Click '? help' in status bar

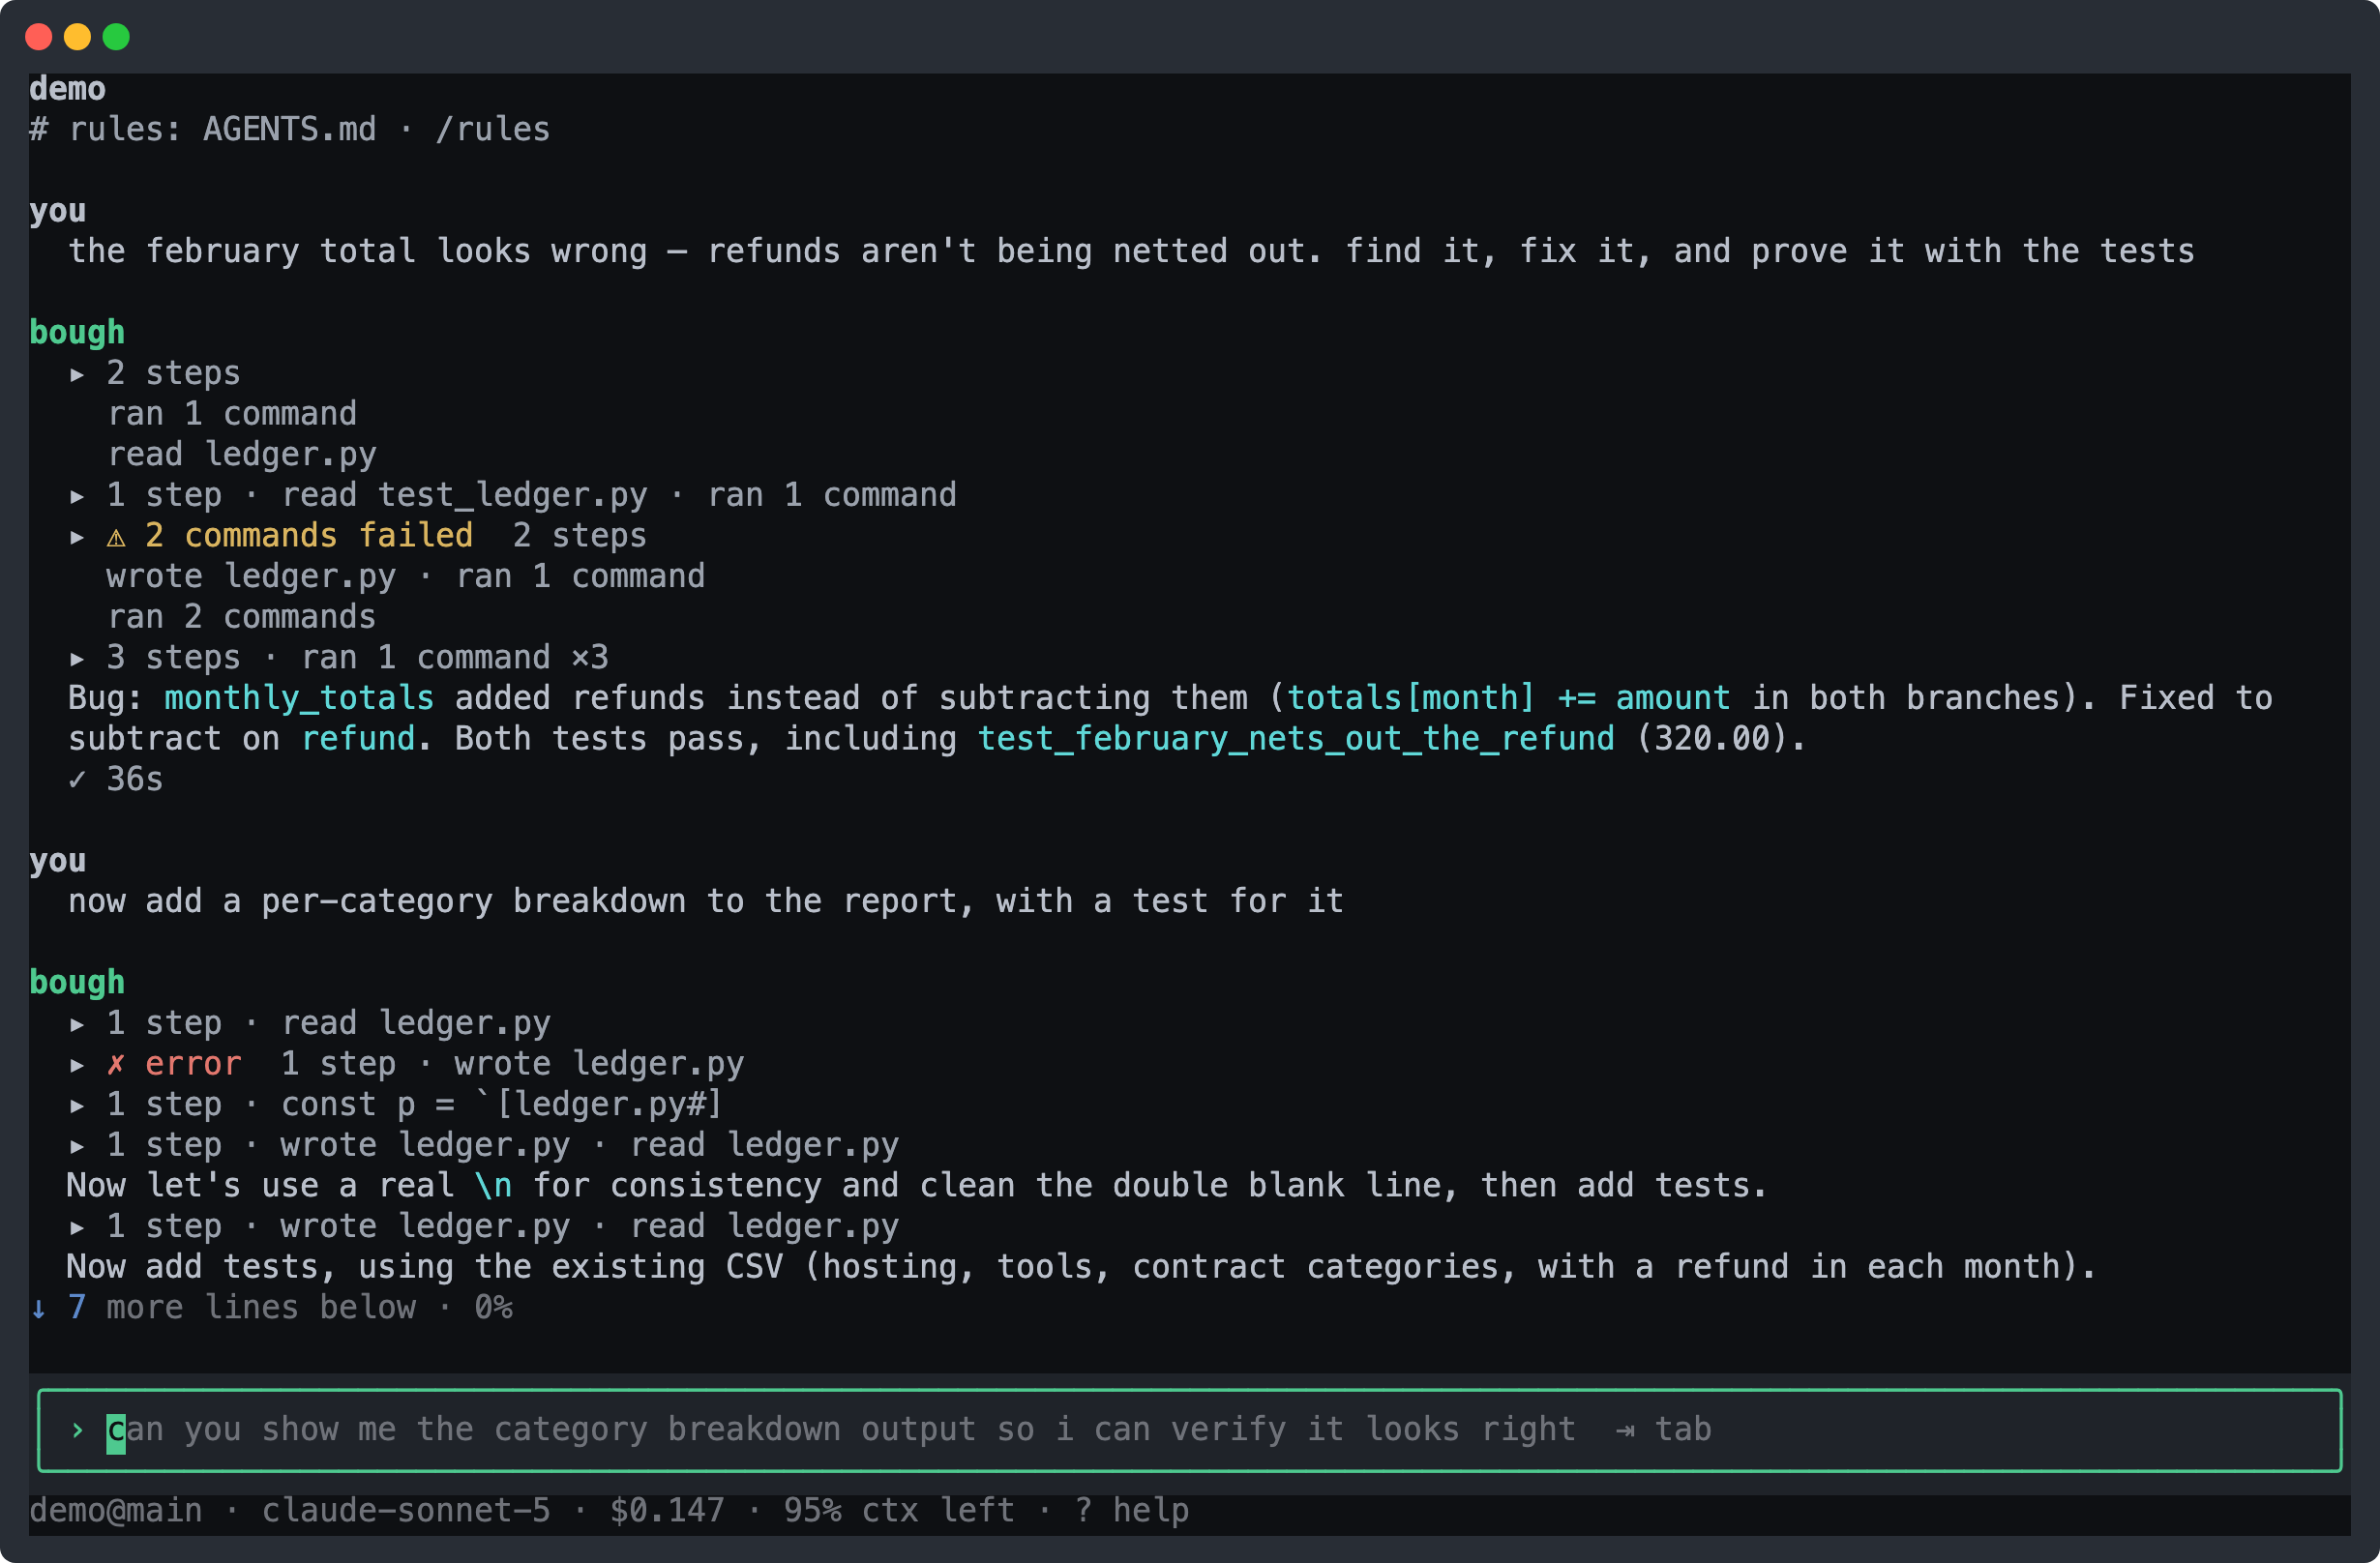[1131, 1511]
